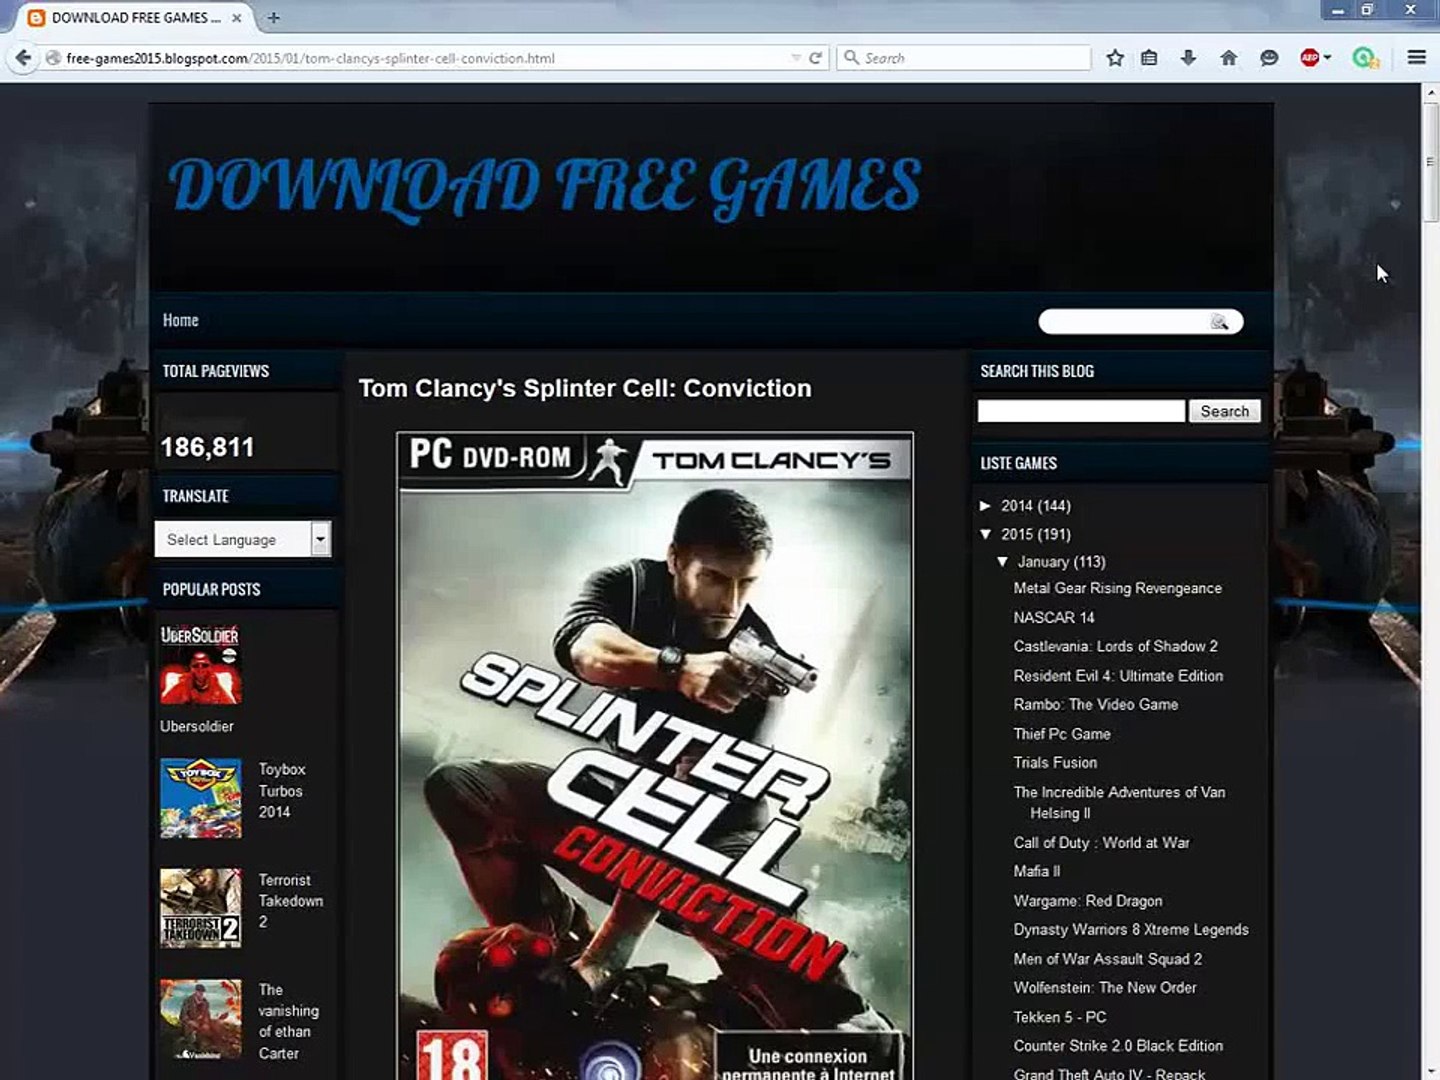Show bookmarks list icon in toolbar

(1150, 58)
